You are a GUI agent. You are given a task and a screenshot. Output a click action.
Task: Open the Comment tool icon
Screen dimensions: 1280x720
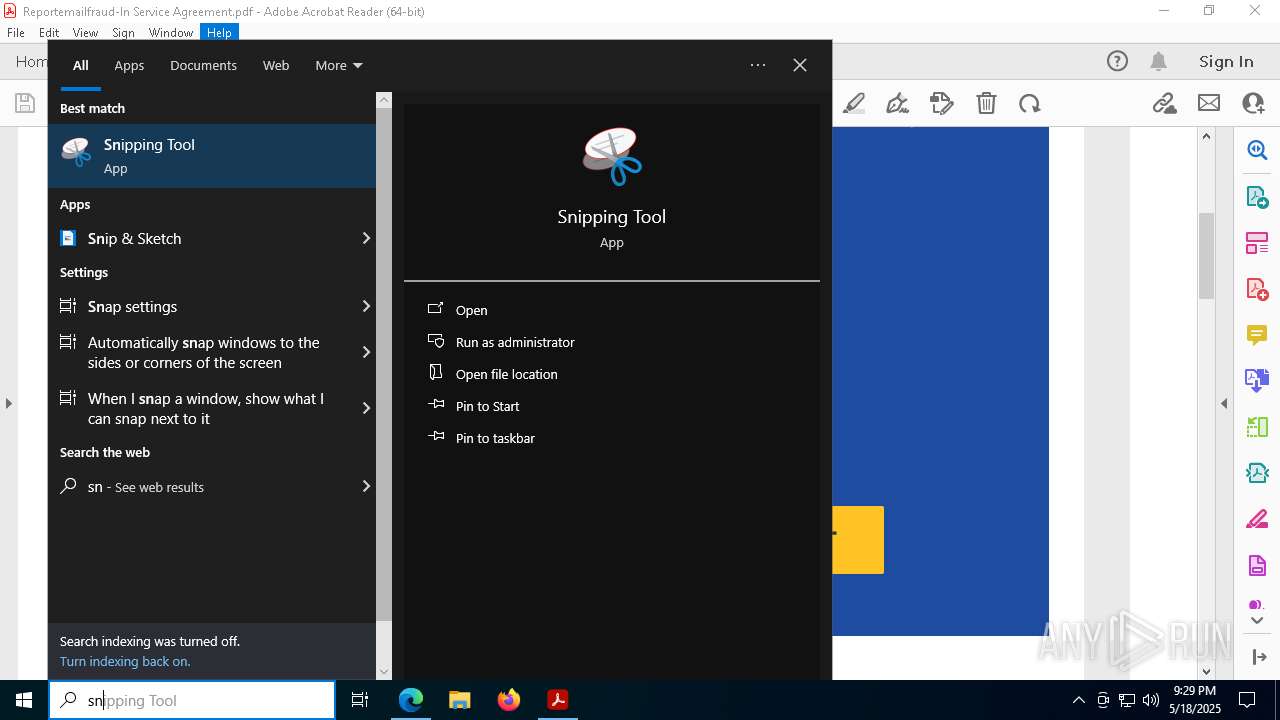(1257, 334)
